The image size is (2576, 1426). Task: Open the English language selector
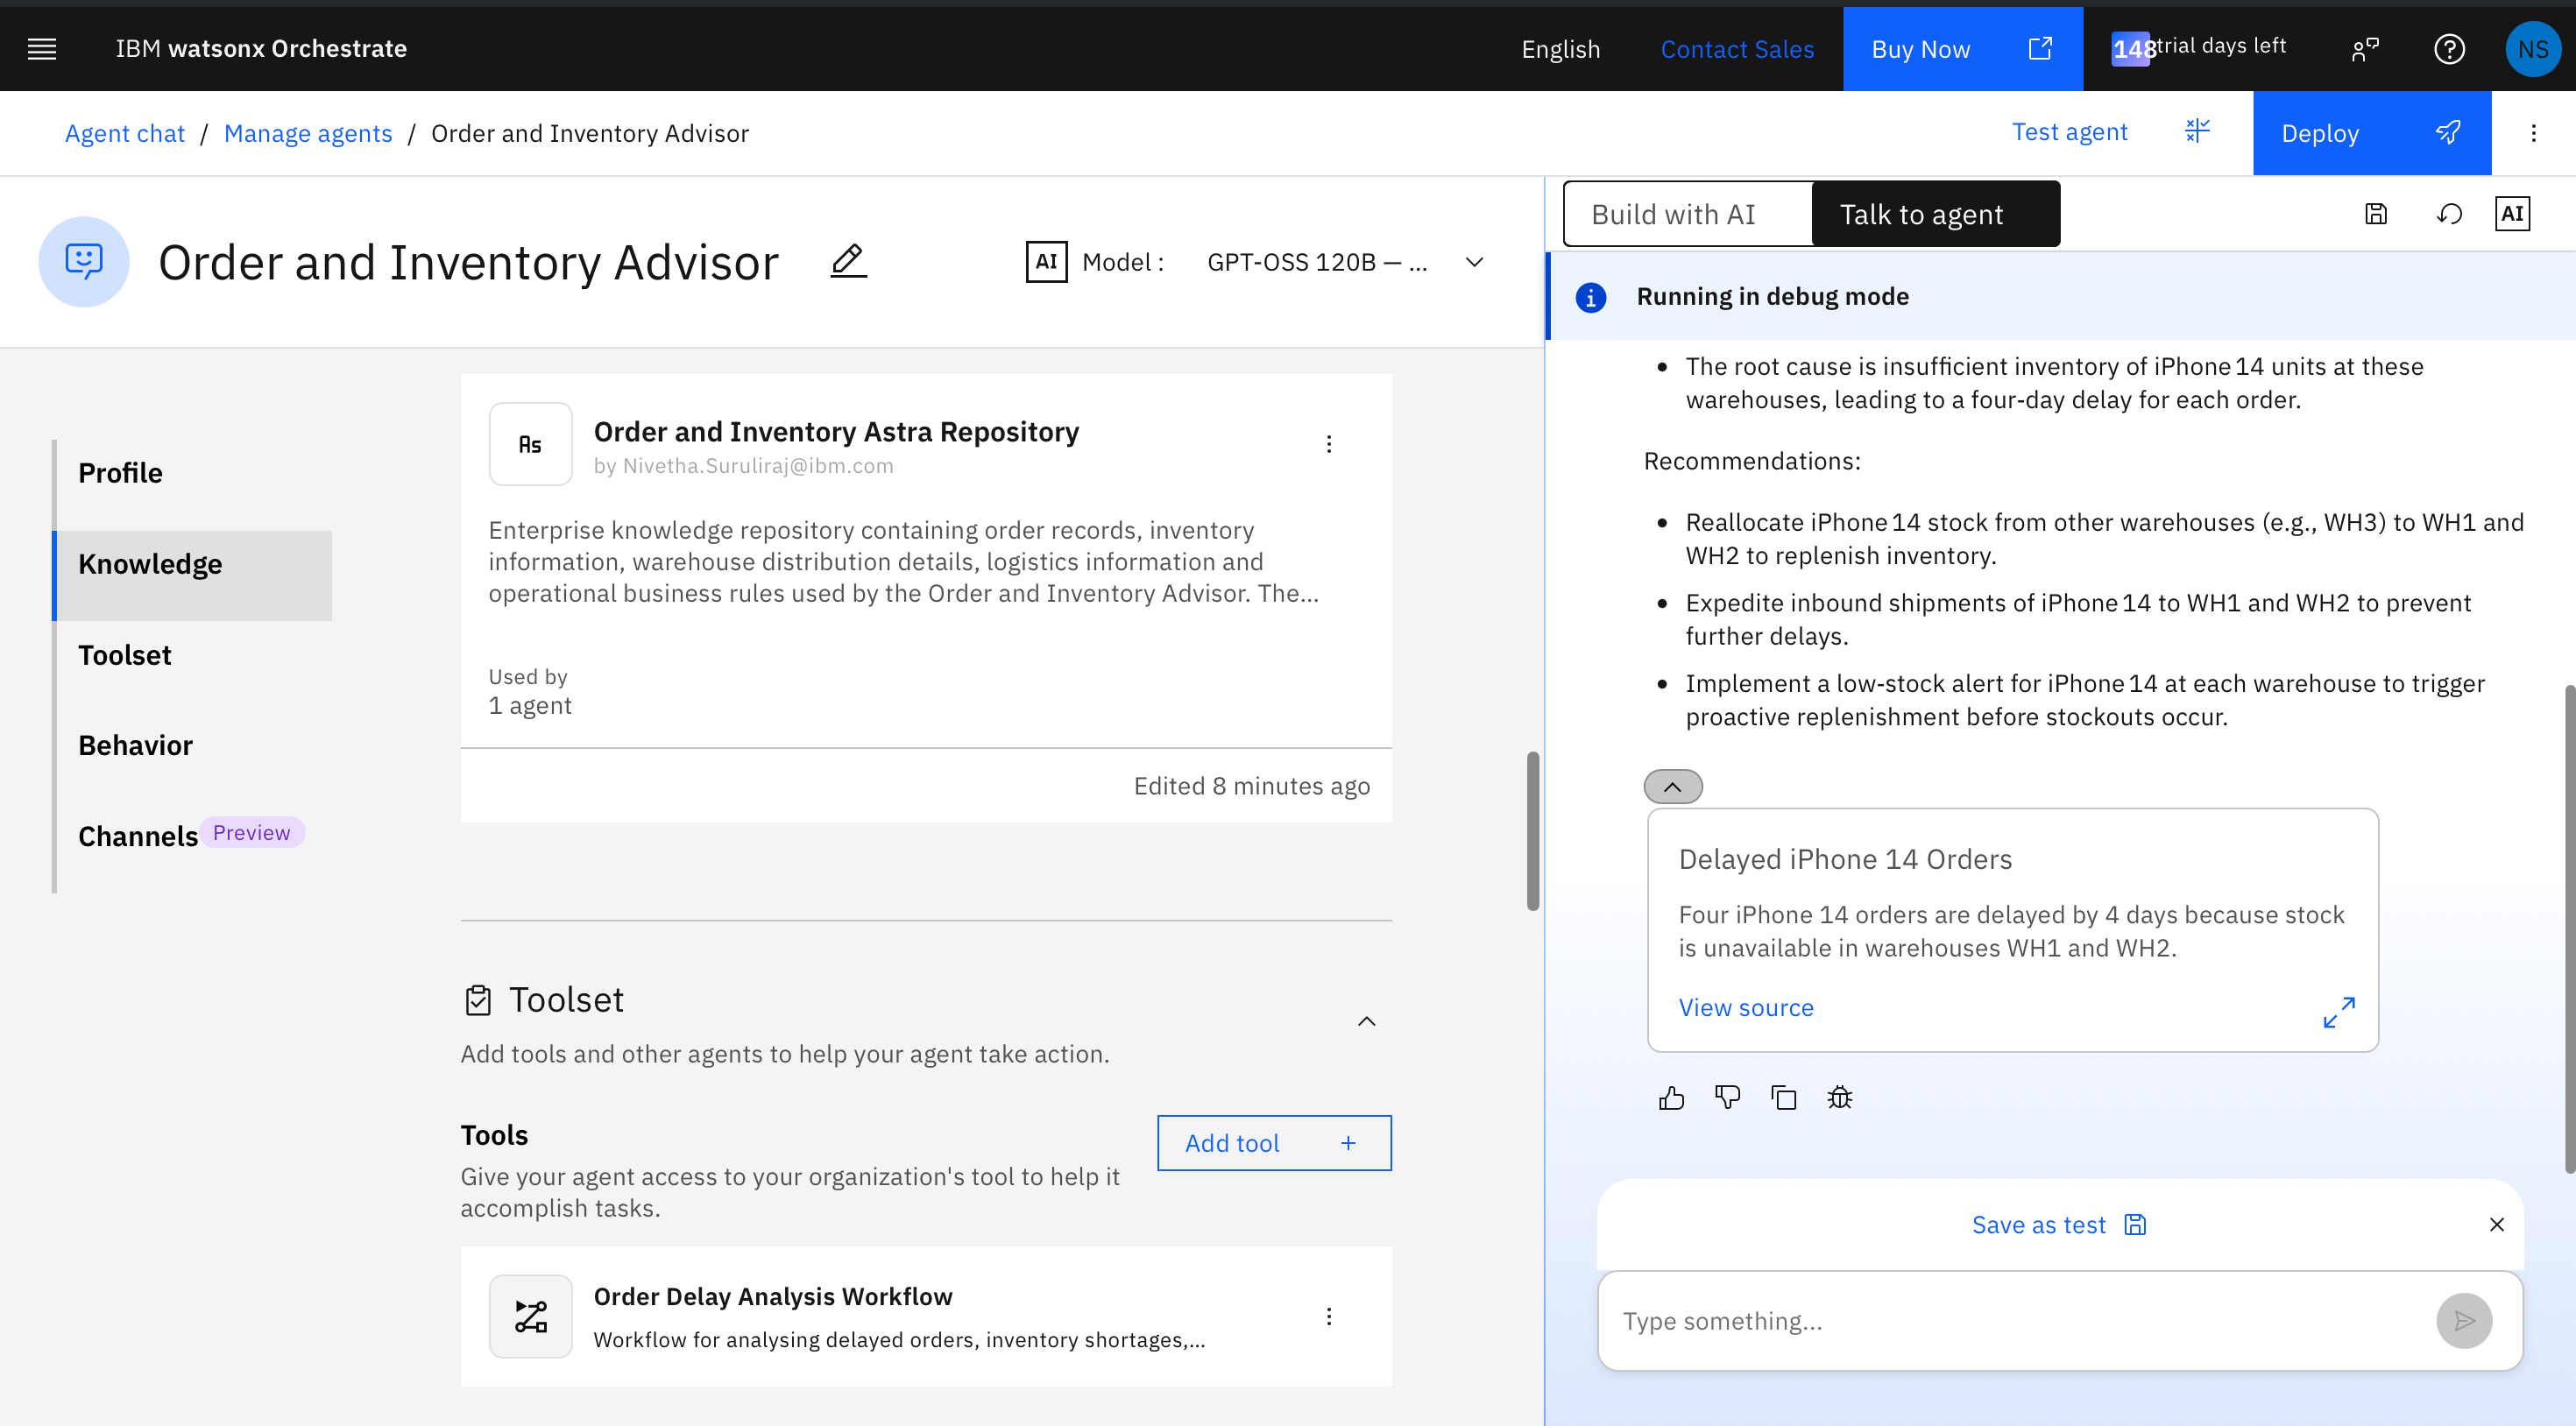[1560, 49]
